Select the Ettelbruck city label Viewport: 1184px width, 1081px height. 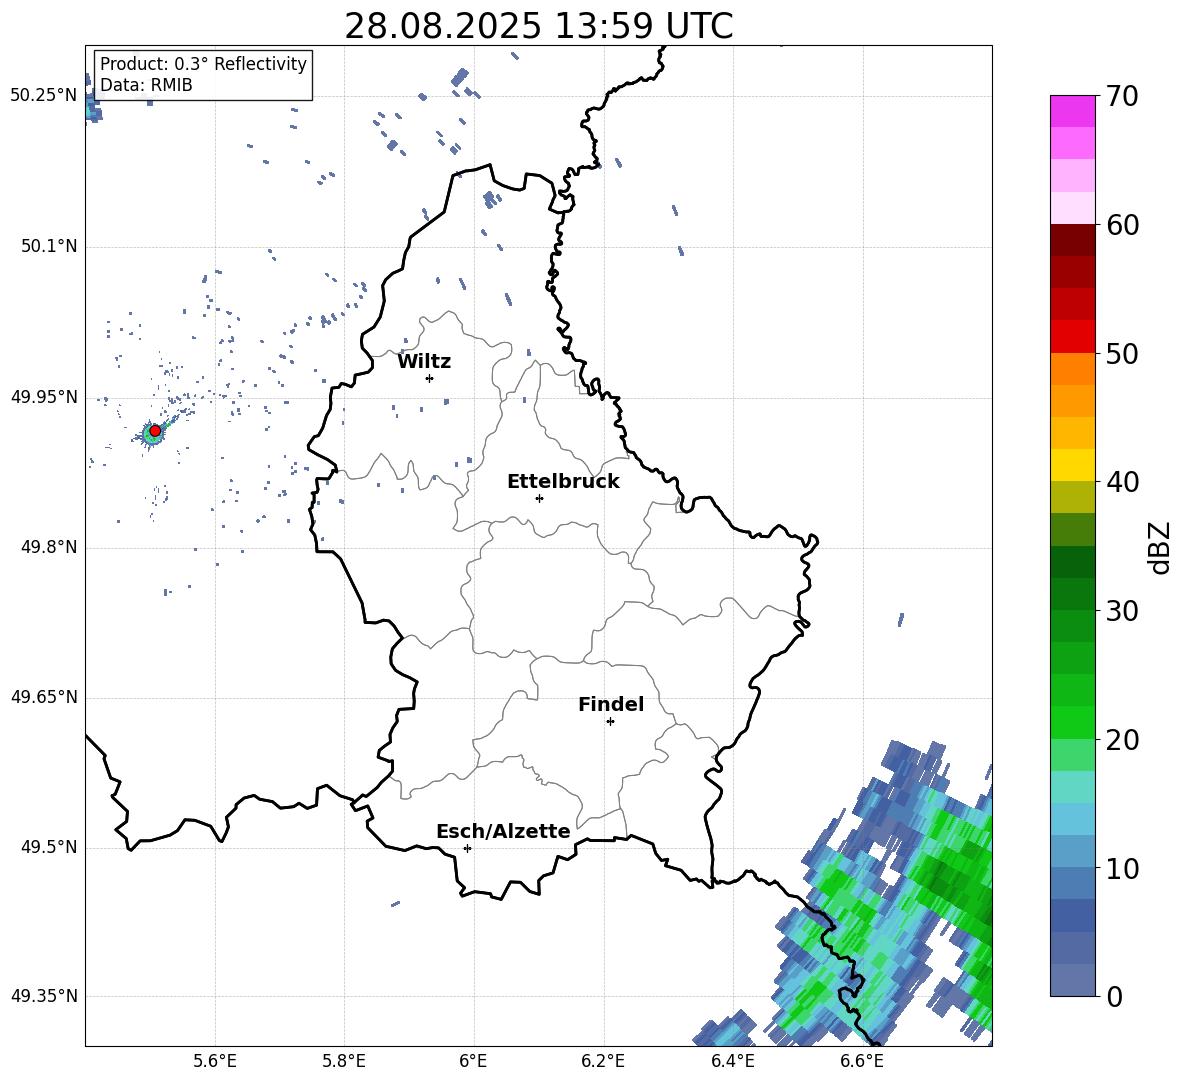(x=563, y=482)
